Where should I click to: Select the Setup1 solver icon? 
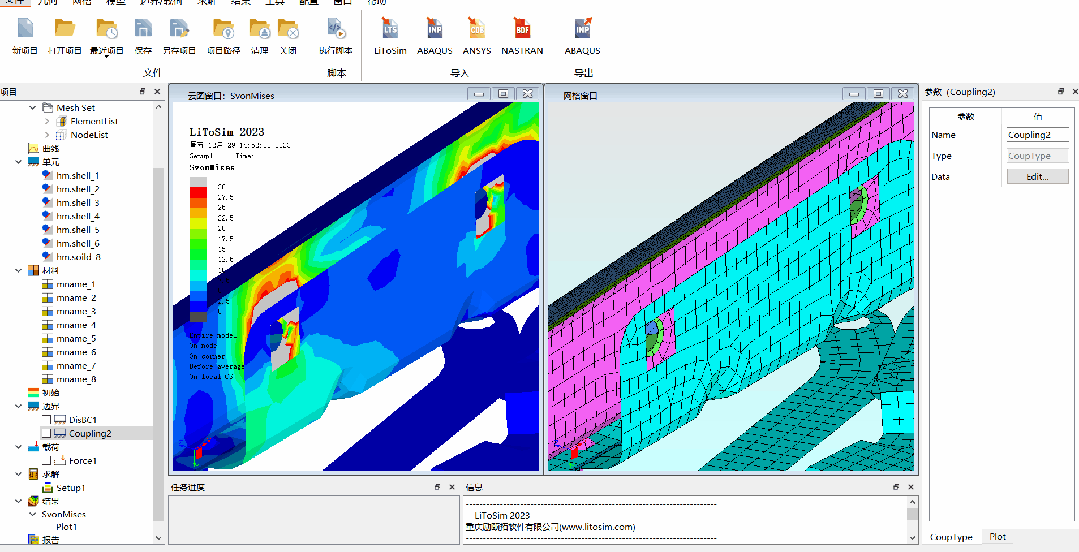(x=47, y=488)
